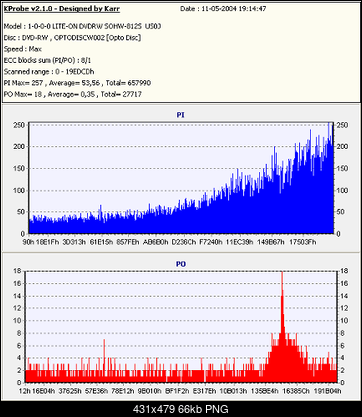Viewport: 362px width, 417px height.
Task: Click the isolated red PO spike reaching 7
Action: click(104, 361)
